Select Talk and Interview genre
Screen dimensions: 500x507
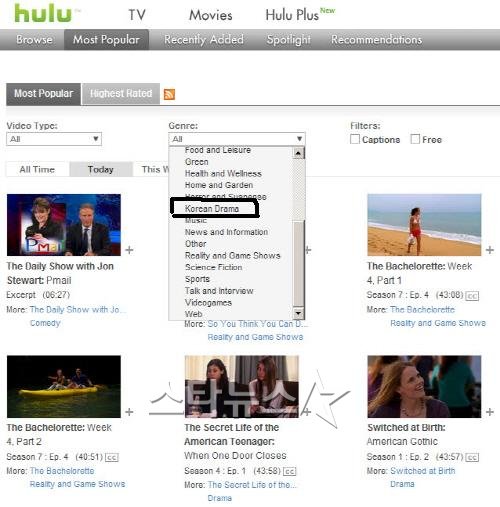pyautogui.click(x=219, y=291)
